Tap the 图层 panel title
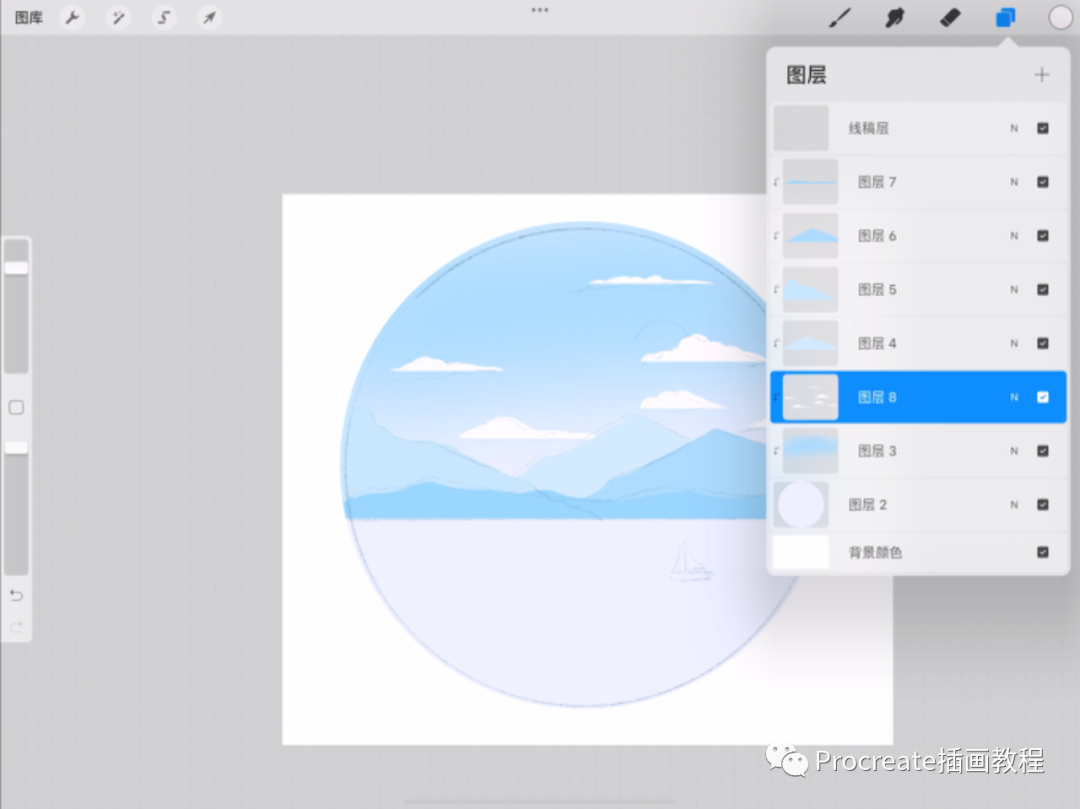Viewport: 1080px width, 809px height. pos(806,74)
